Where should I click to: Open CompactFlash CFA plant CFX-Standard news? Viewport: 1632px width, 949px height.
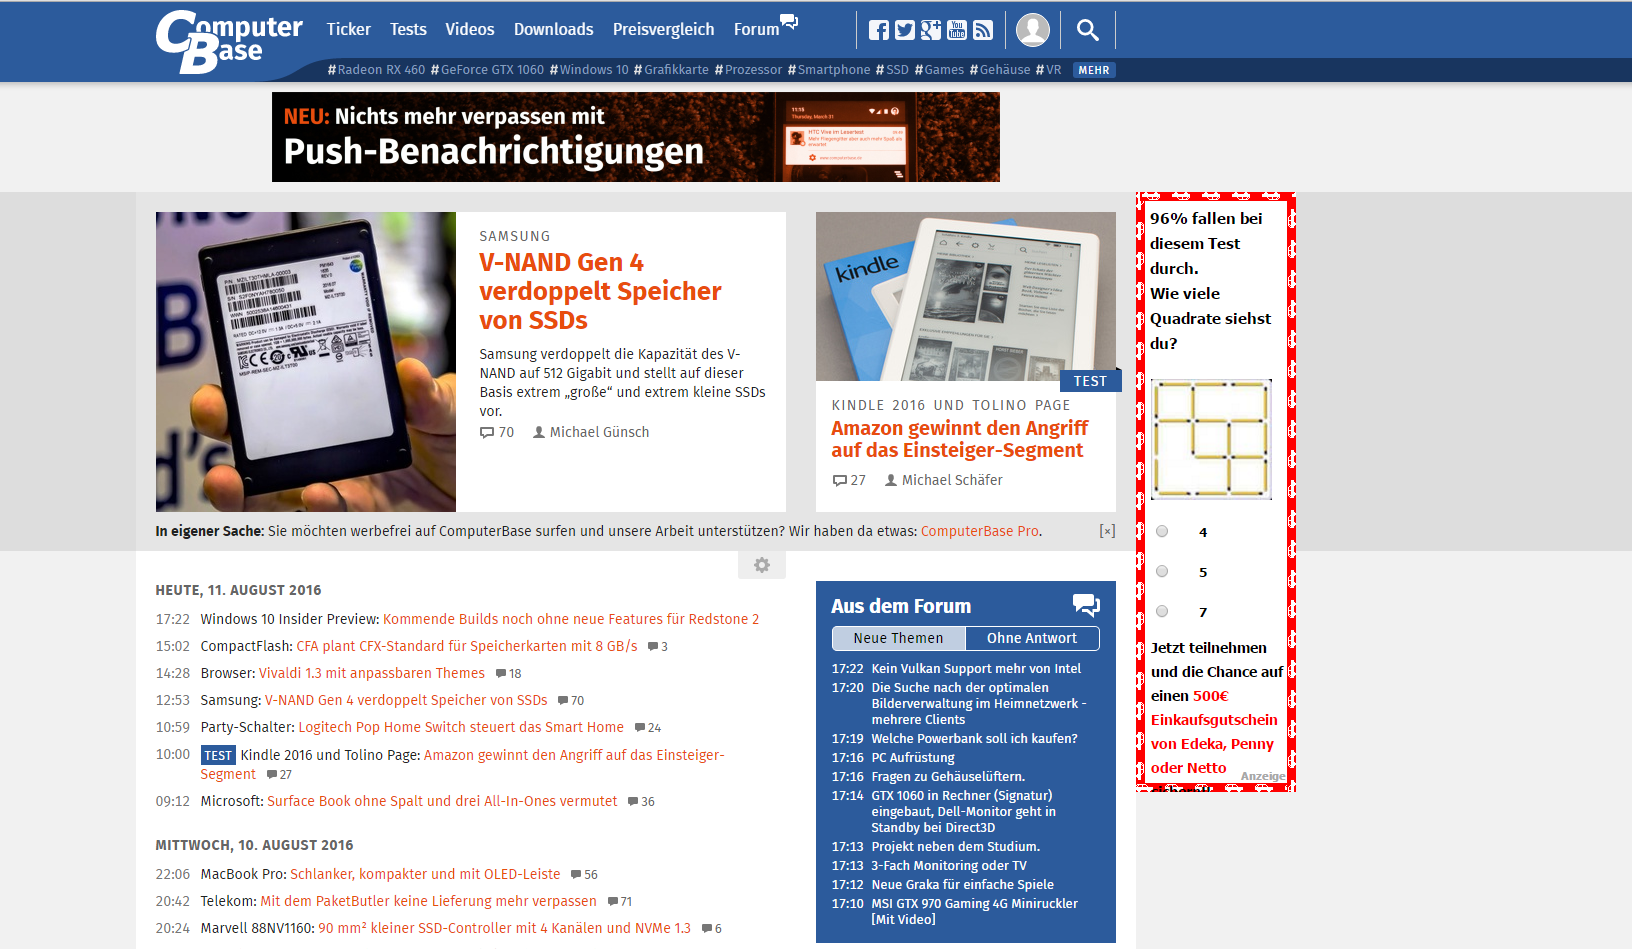point(467,646)
